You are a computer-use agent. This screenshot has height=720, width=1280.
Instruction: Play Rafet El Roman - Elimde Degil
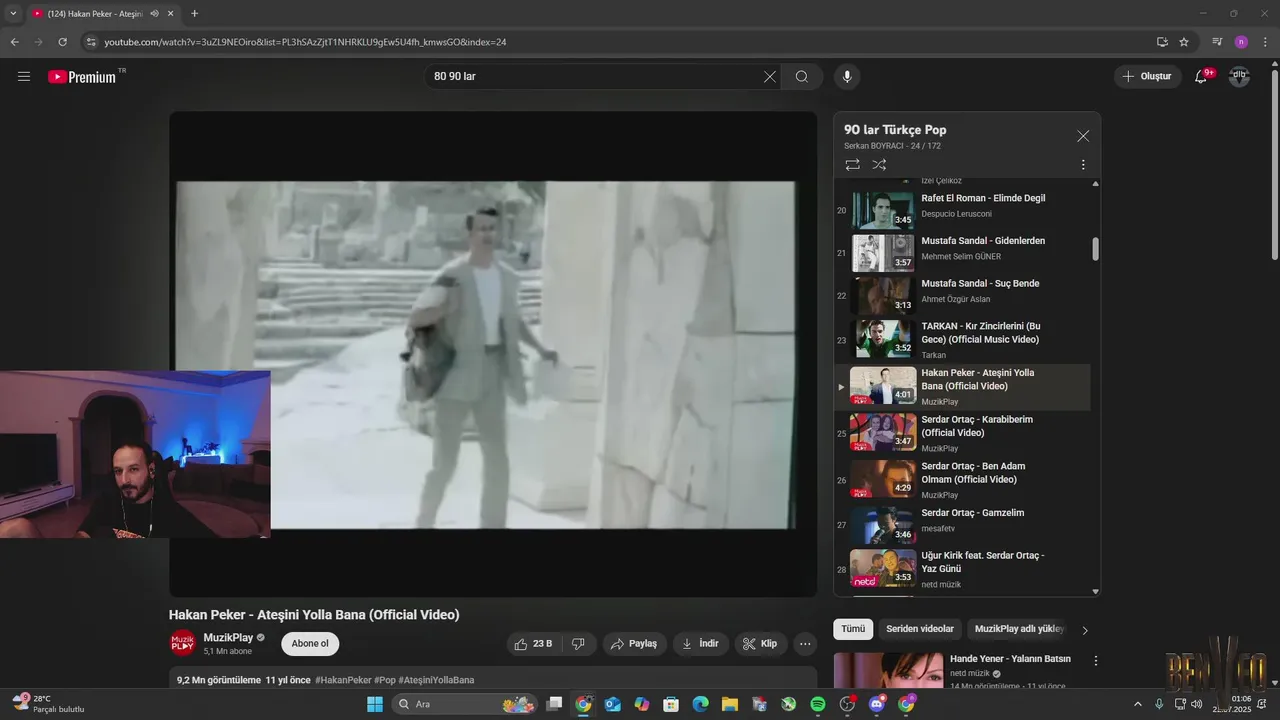[x=962, y=210]
